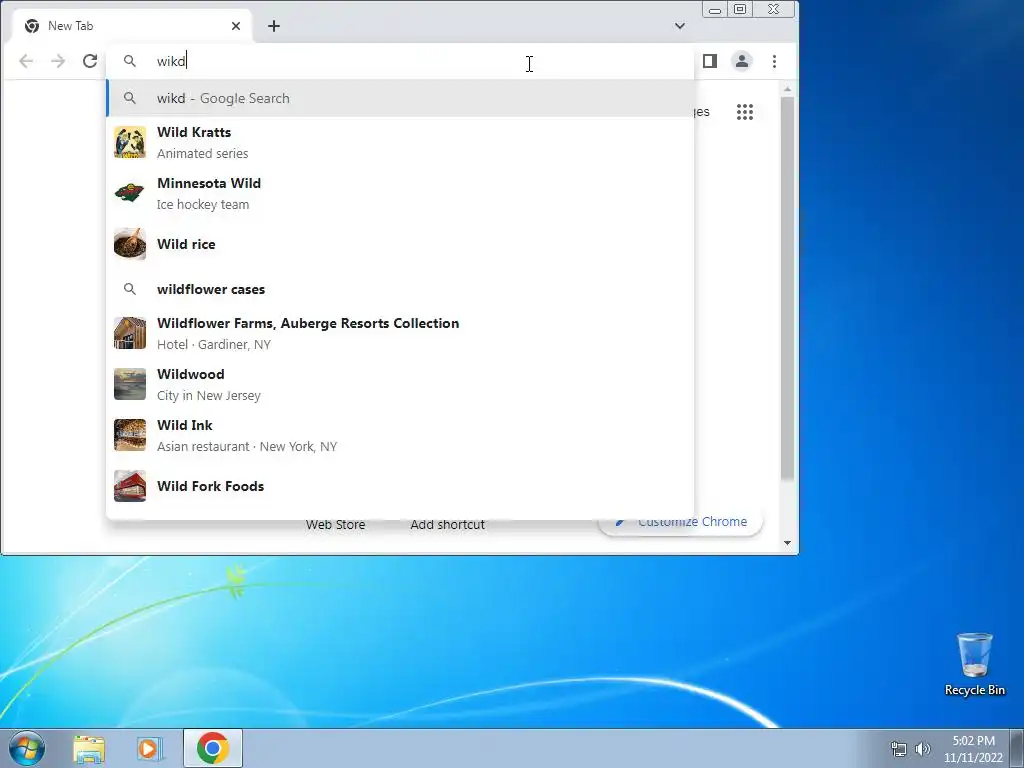This screenshot has width=1024, height=768.
Task: Click Wild Fork Foods thumbnail
Action: [130, 487]
